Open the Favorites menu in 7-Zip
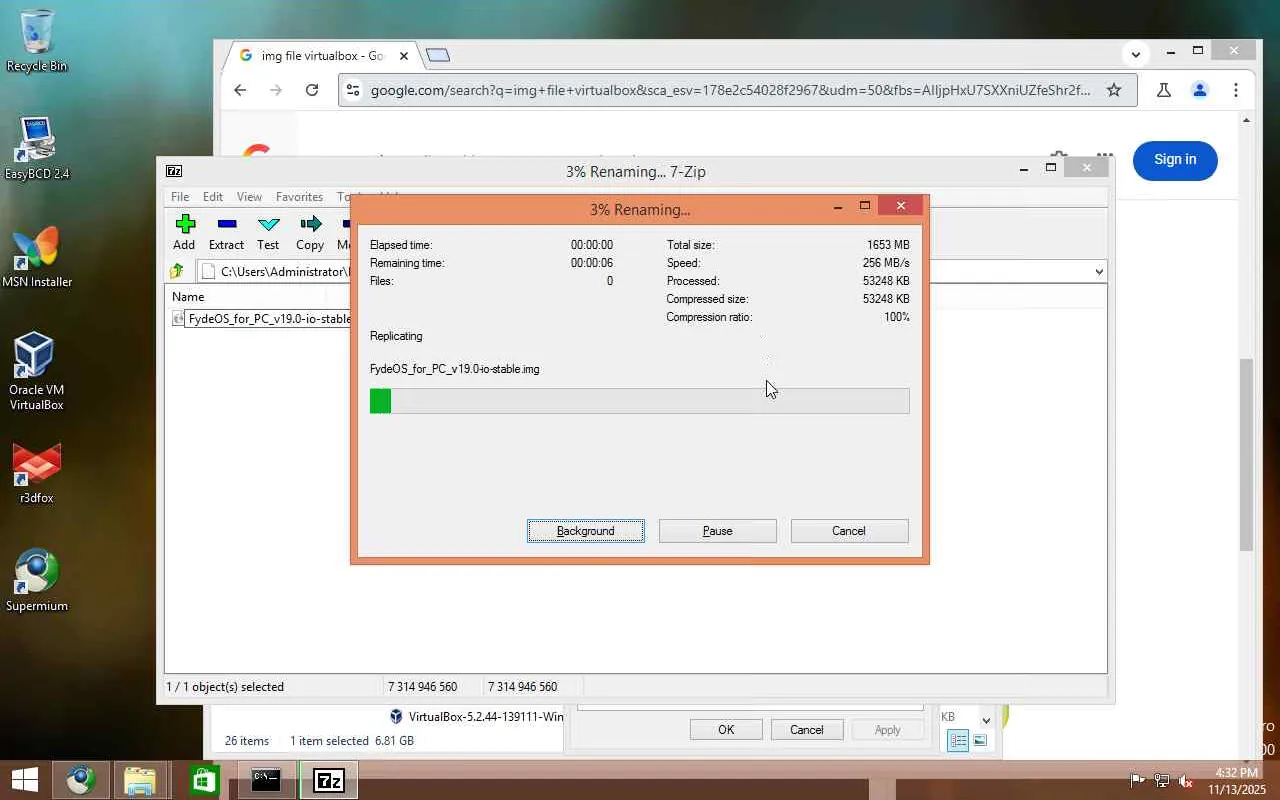Screen dimensions: 1280x800 click(x=299, y=197)
